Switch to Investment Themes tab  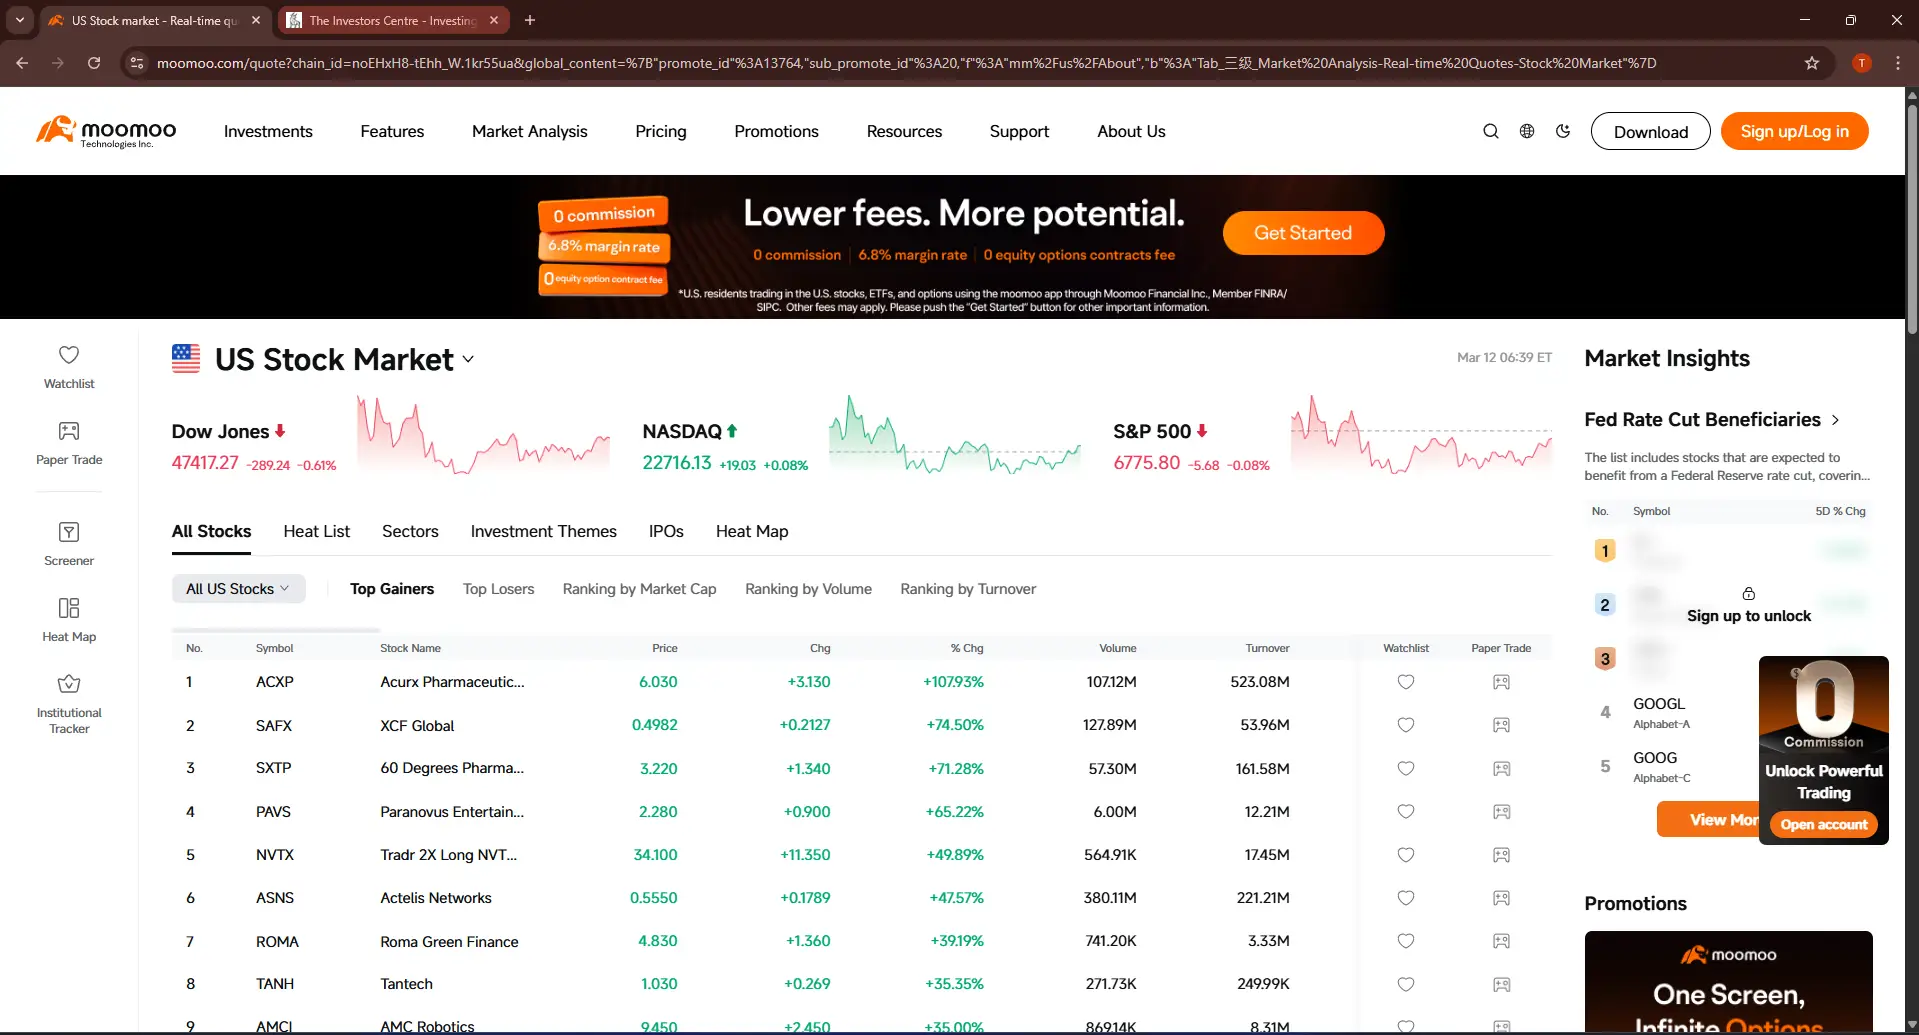(x=543, y=531)
